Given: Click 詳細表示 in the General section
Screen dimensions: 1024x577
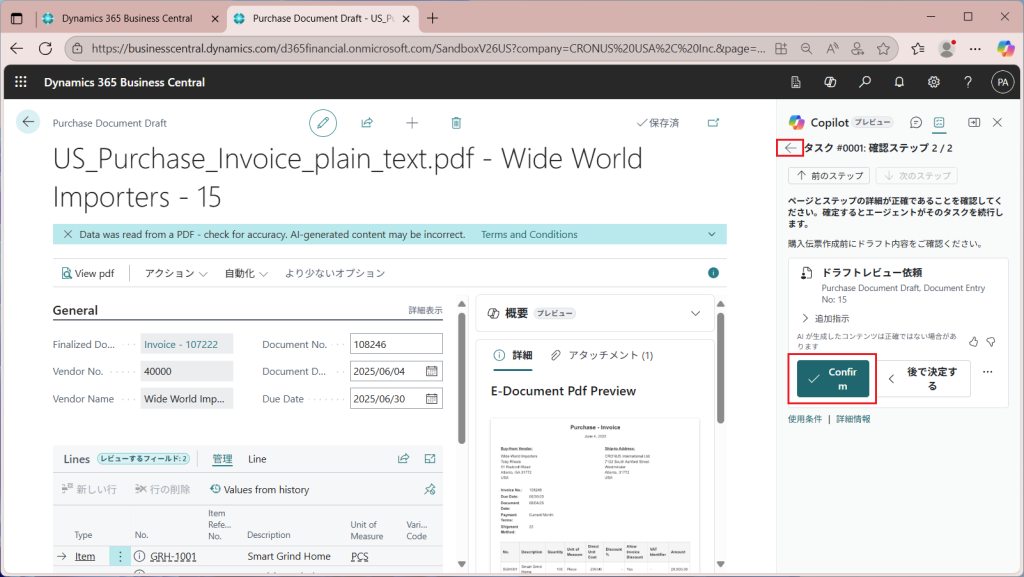Looking at the screenshot, I should click(x=425, y=310).
